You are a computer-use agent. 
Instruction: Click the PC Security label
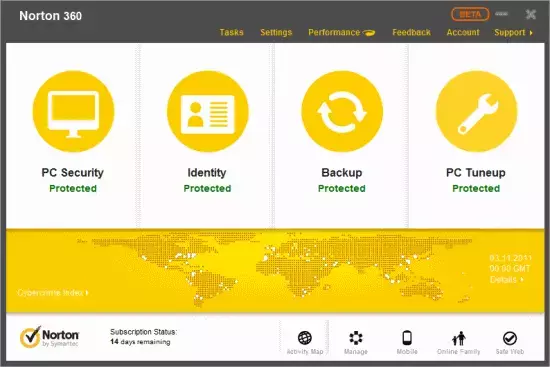tap(73, 173)
